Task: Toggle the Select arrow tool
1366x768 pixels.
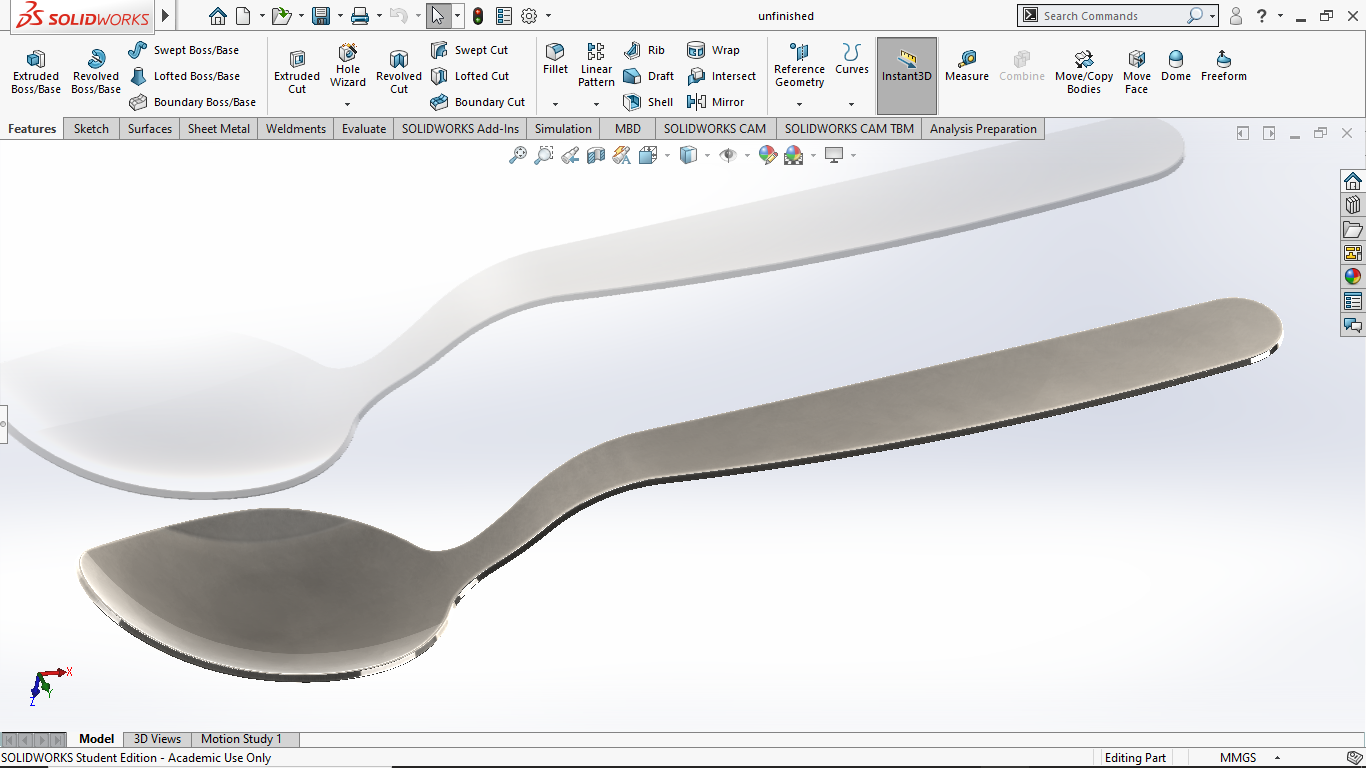Action: [x=437, y=16]
